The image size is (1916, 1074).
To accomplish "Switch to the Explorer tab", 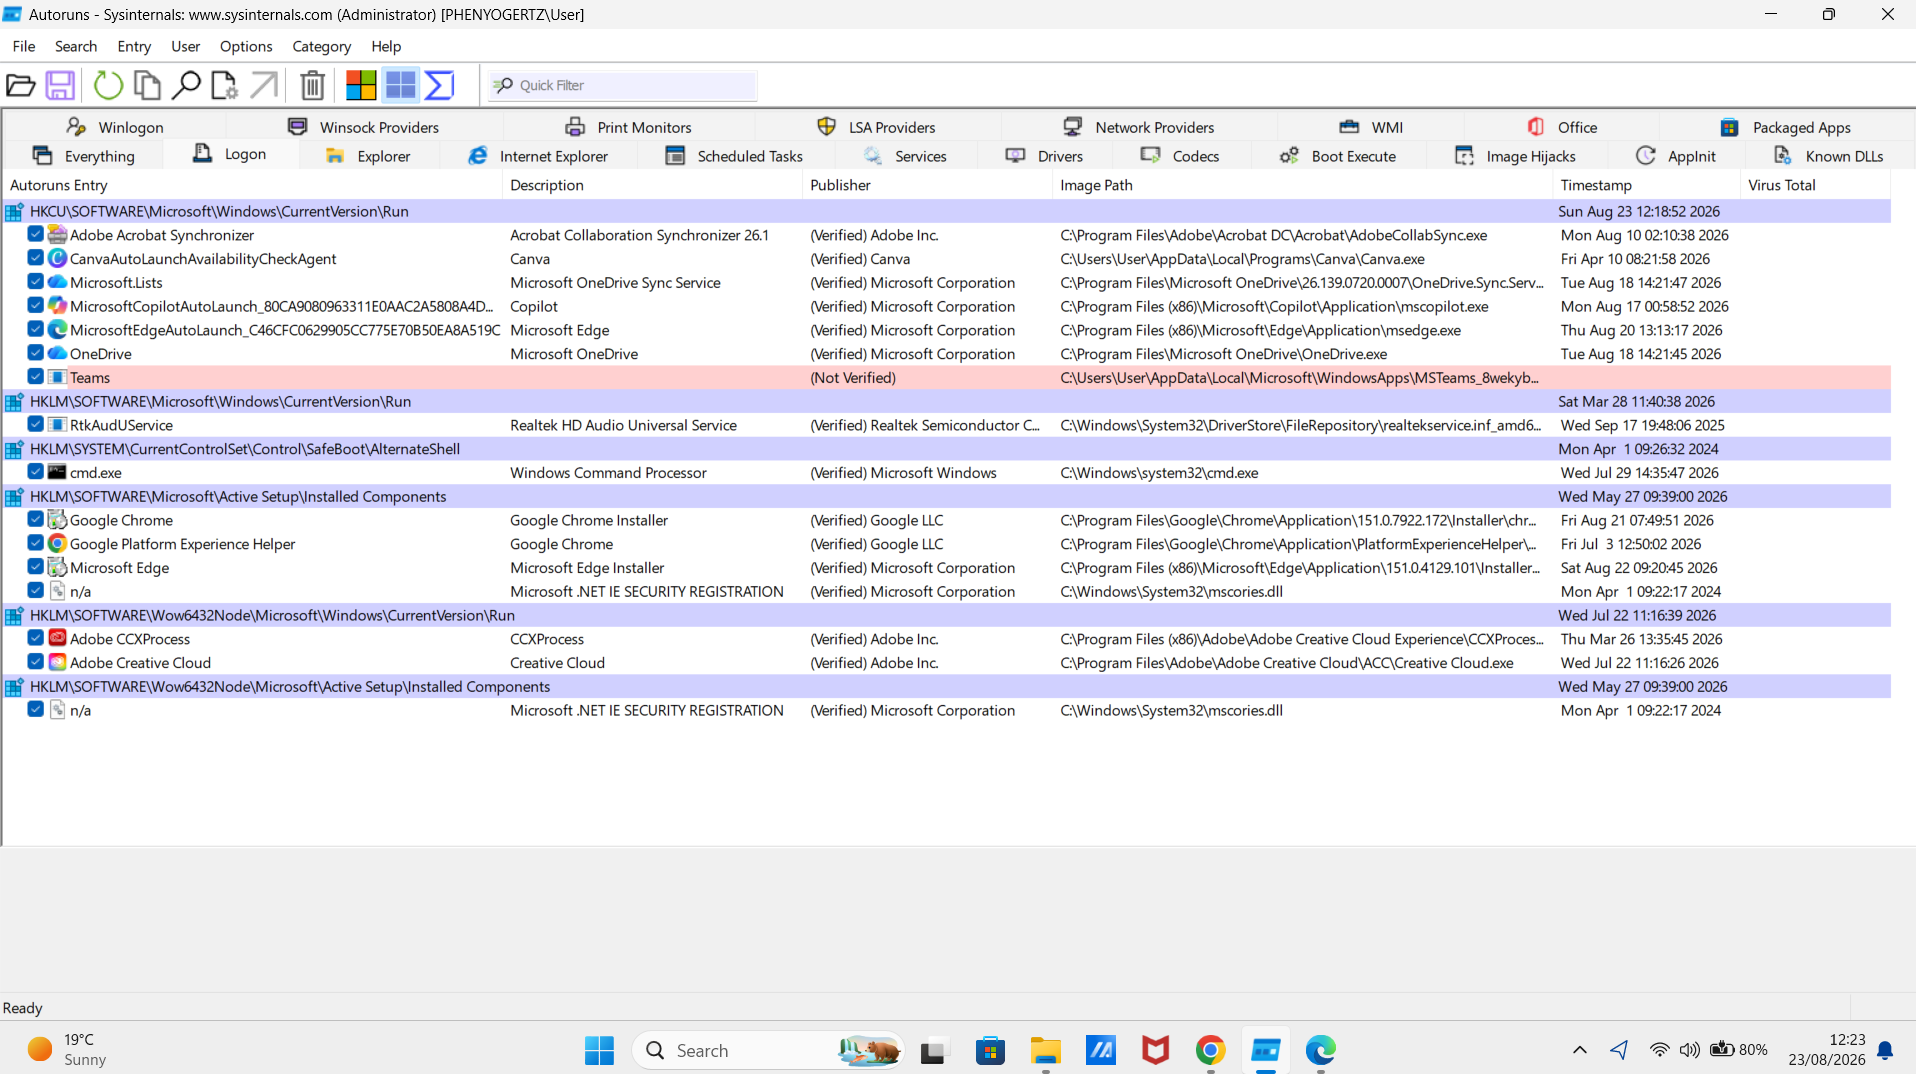I will (x=368, y=156).
